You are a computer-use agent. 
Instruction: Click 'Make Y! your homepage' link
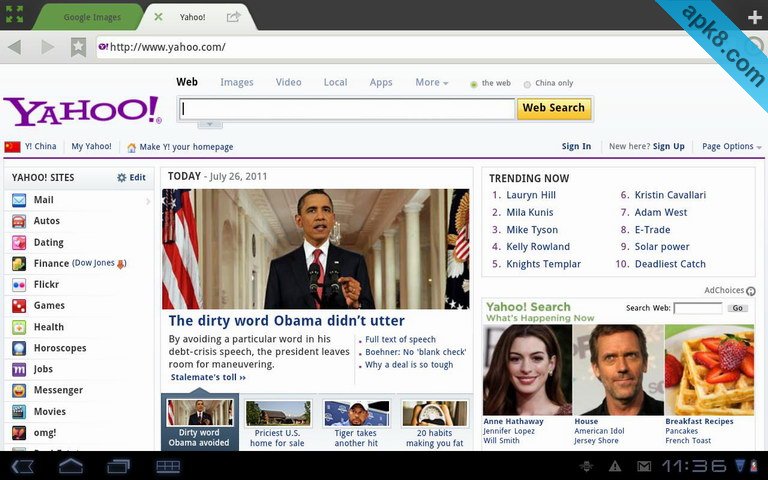186,147
